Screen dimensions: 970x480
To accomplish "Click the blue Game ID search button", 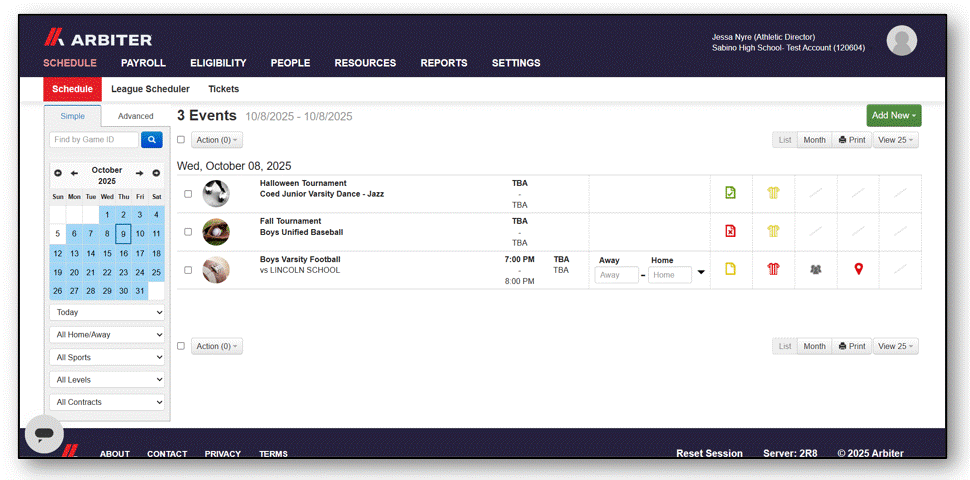I will pos(152,140).
